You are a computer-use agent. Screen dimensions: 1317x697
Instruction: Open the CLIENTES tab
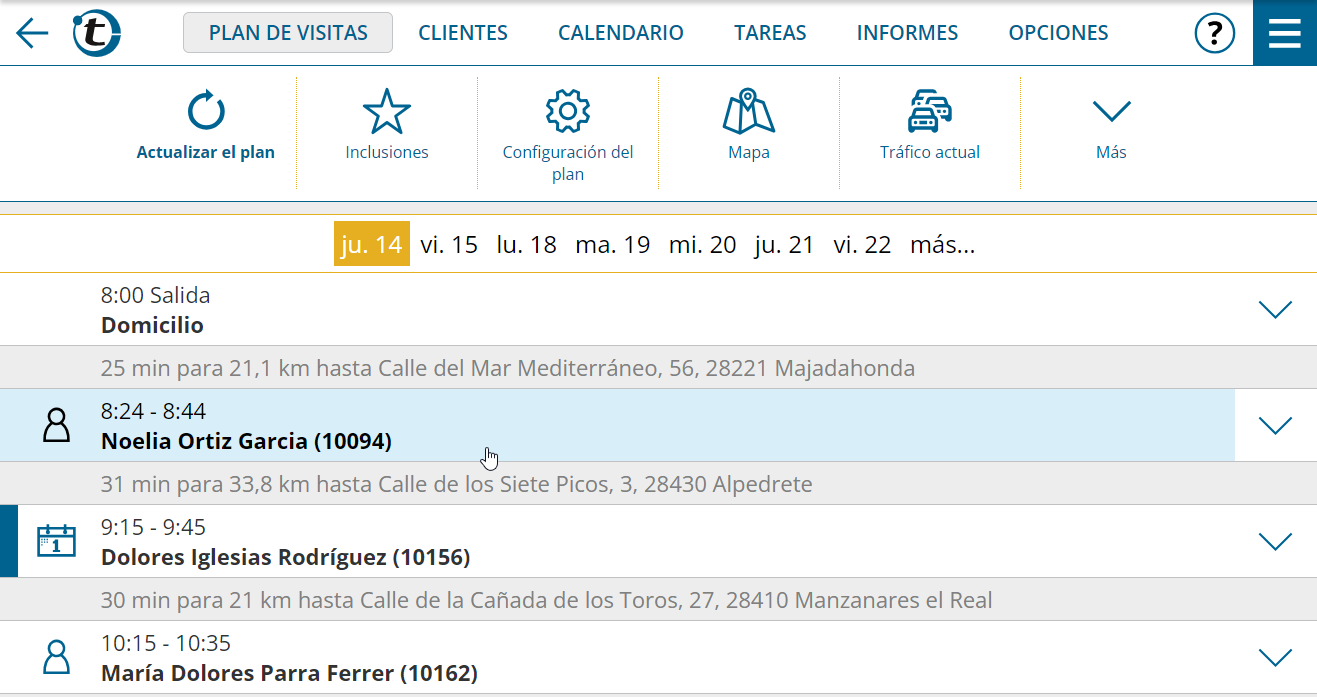(463, 33)
